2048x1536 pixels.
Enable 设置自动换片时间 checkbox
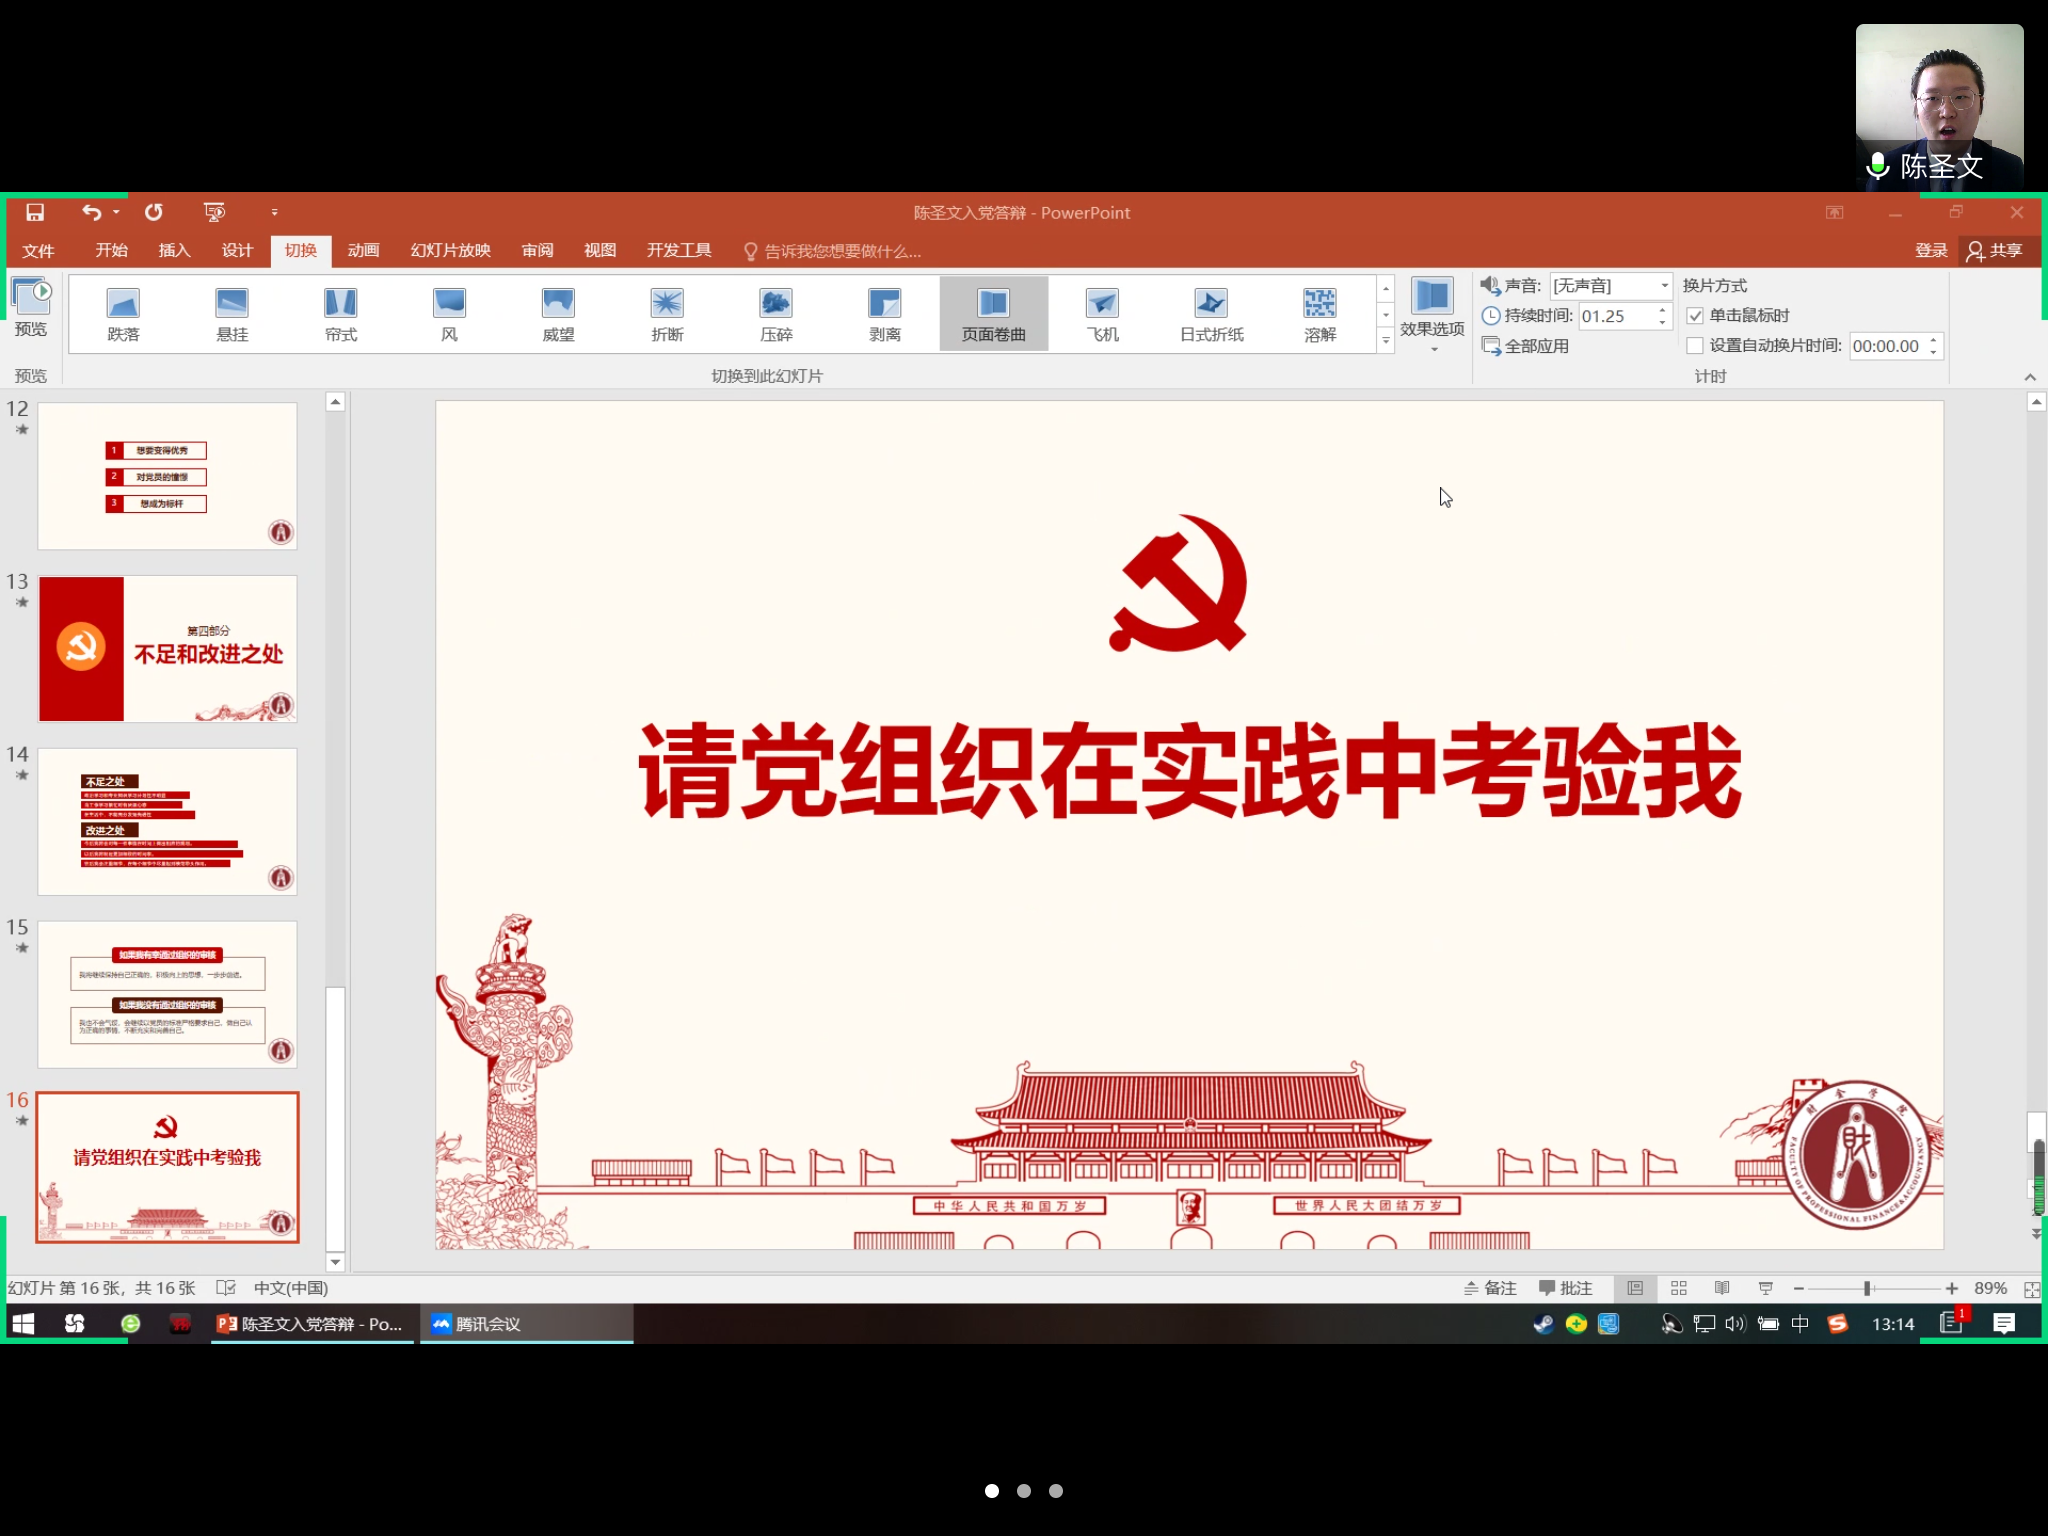tap(1694, 345)
